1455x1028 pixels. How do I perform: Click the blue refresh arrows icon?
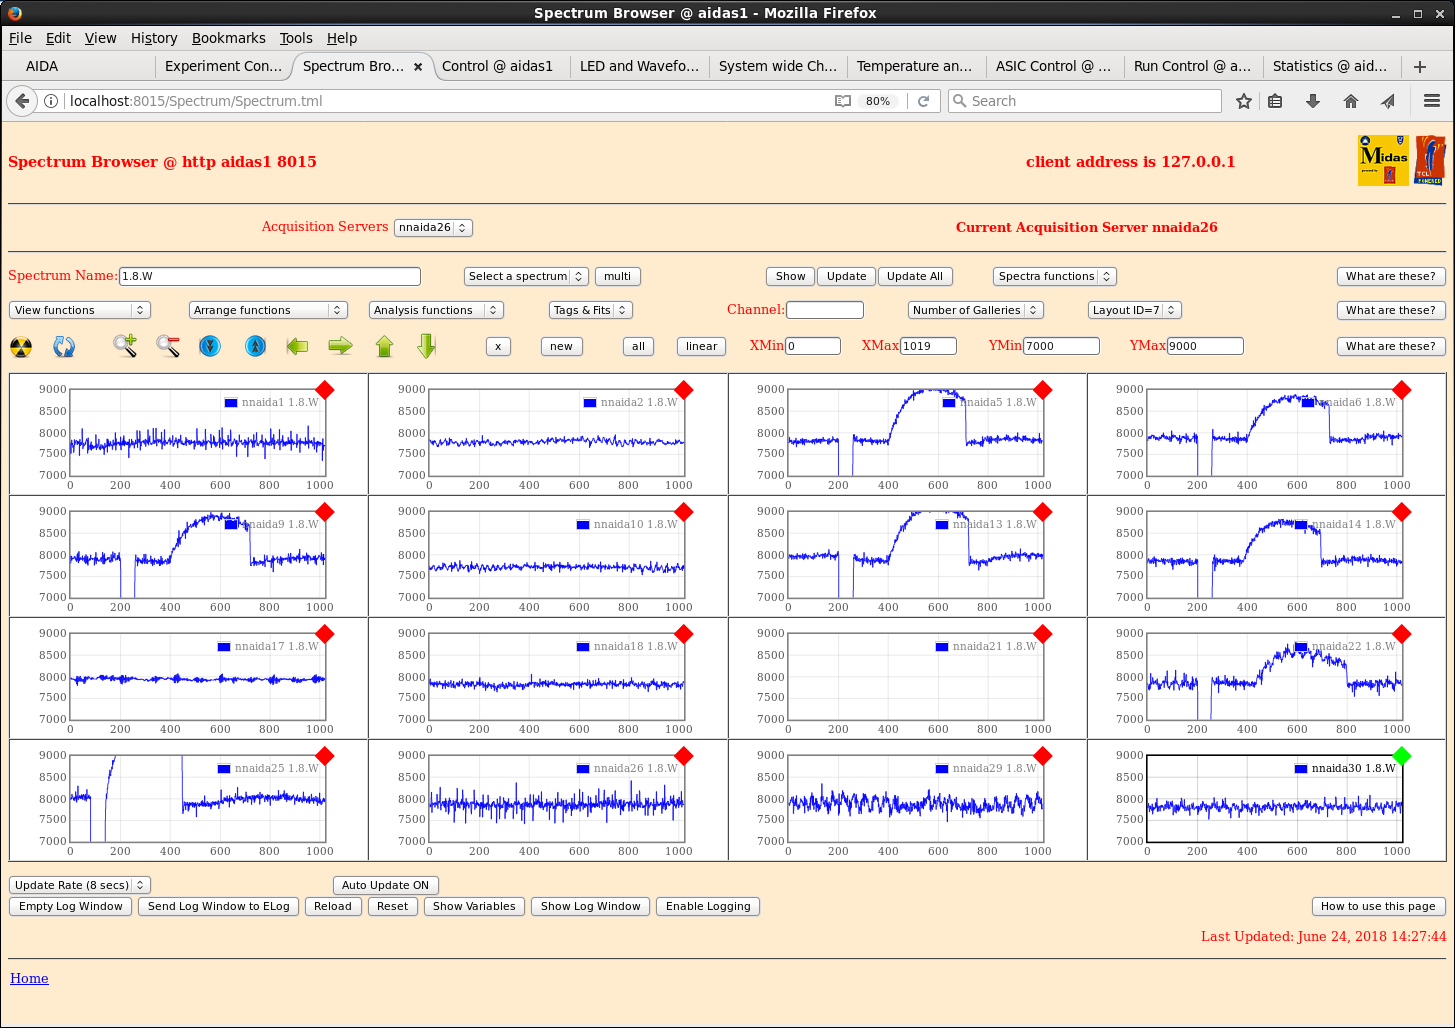(64, 347)
